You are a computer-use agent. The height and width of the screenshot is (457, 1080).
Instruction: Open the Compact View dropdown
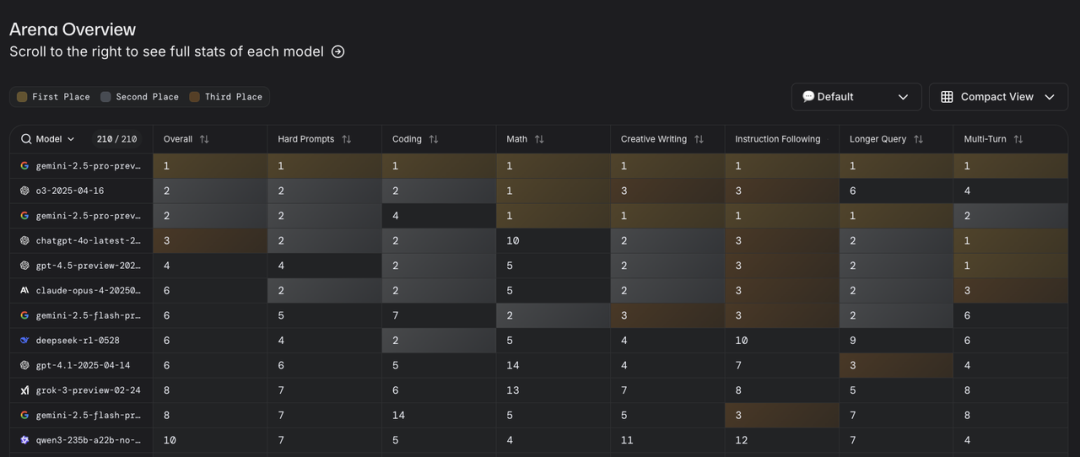tap(998, 97)
